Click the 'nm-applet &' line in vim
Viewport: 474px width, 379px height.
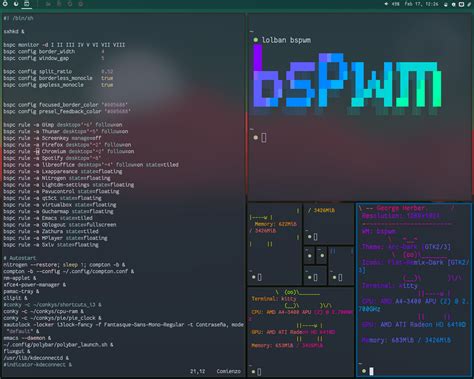pos(20,278)
